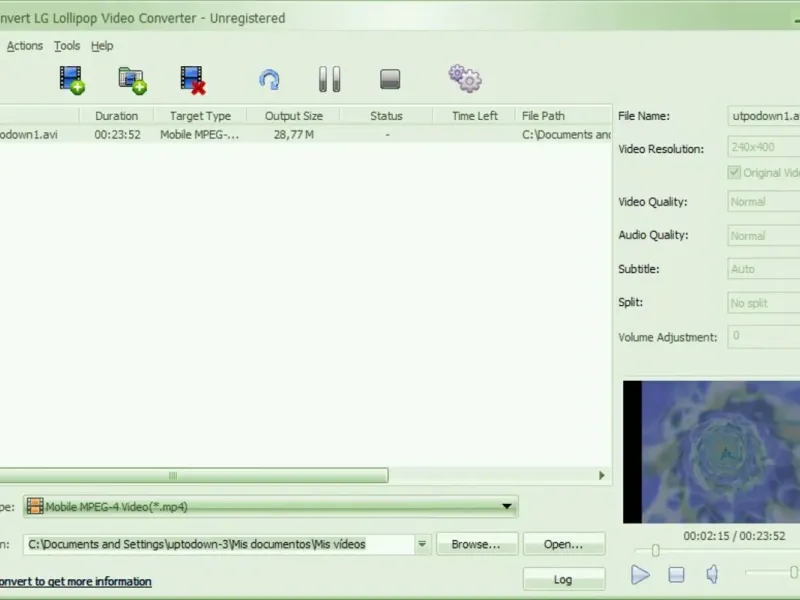The image size is (800, 600).
Task: Sort by Duration column header
Action: point(116,116)
